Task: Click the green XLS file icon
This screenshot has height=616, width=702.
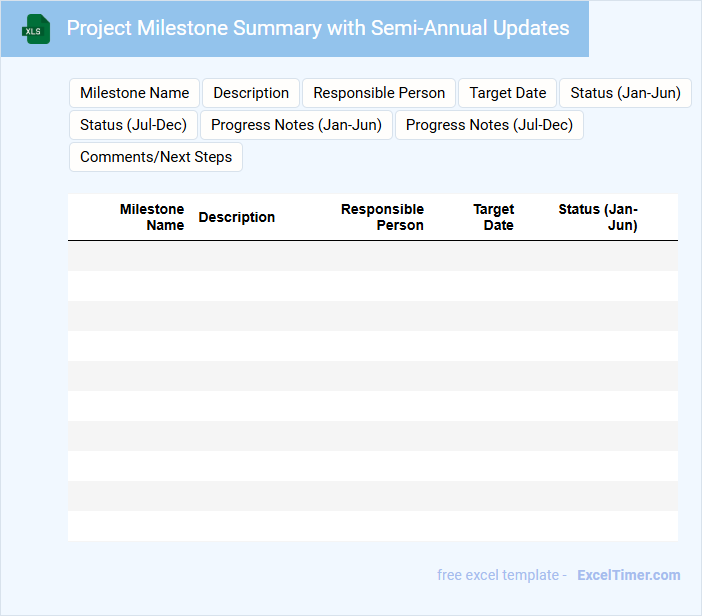Action: 36,29
